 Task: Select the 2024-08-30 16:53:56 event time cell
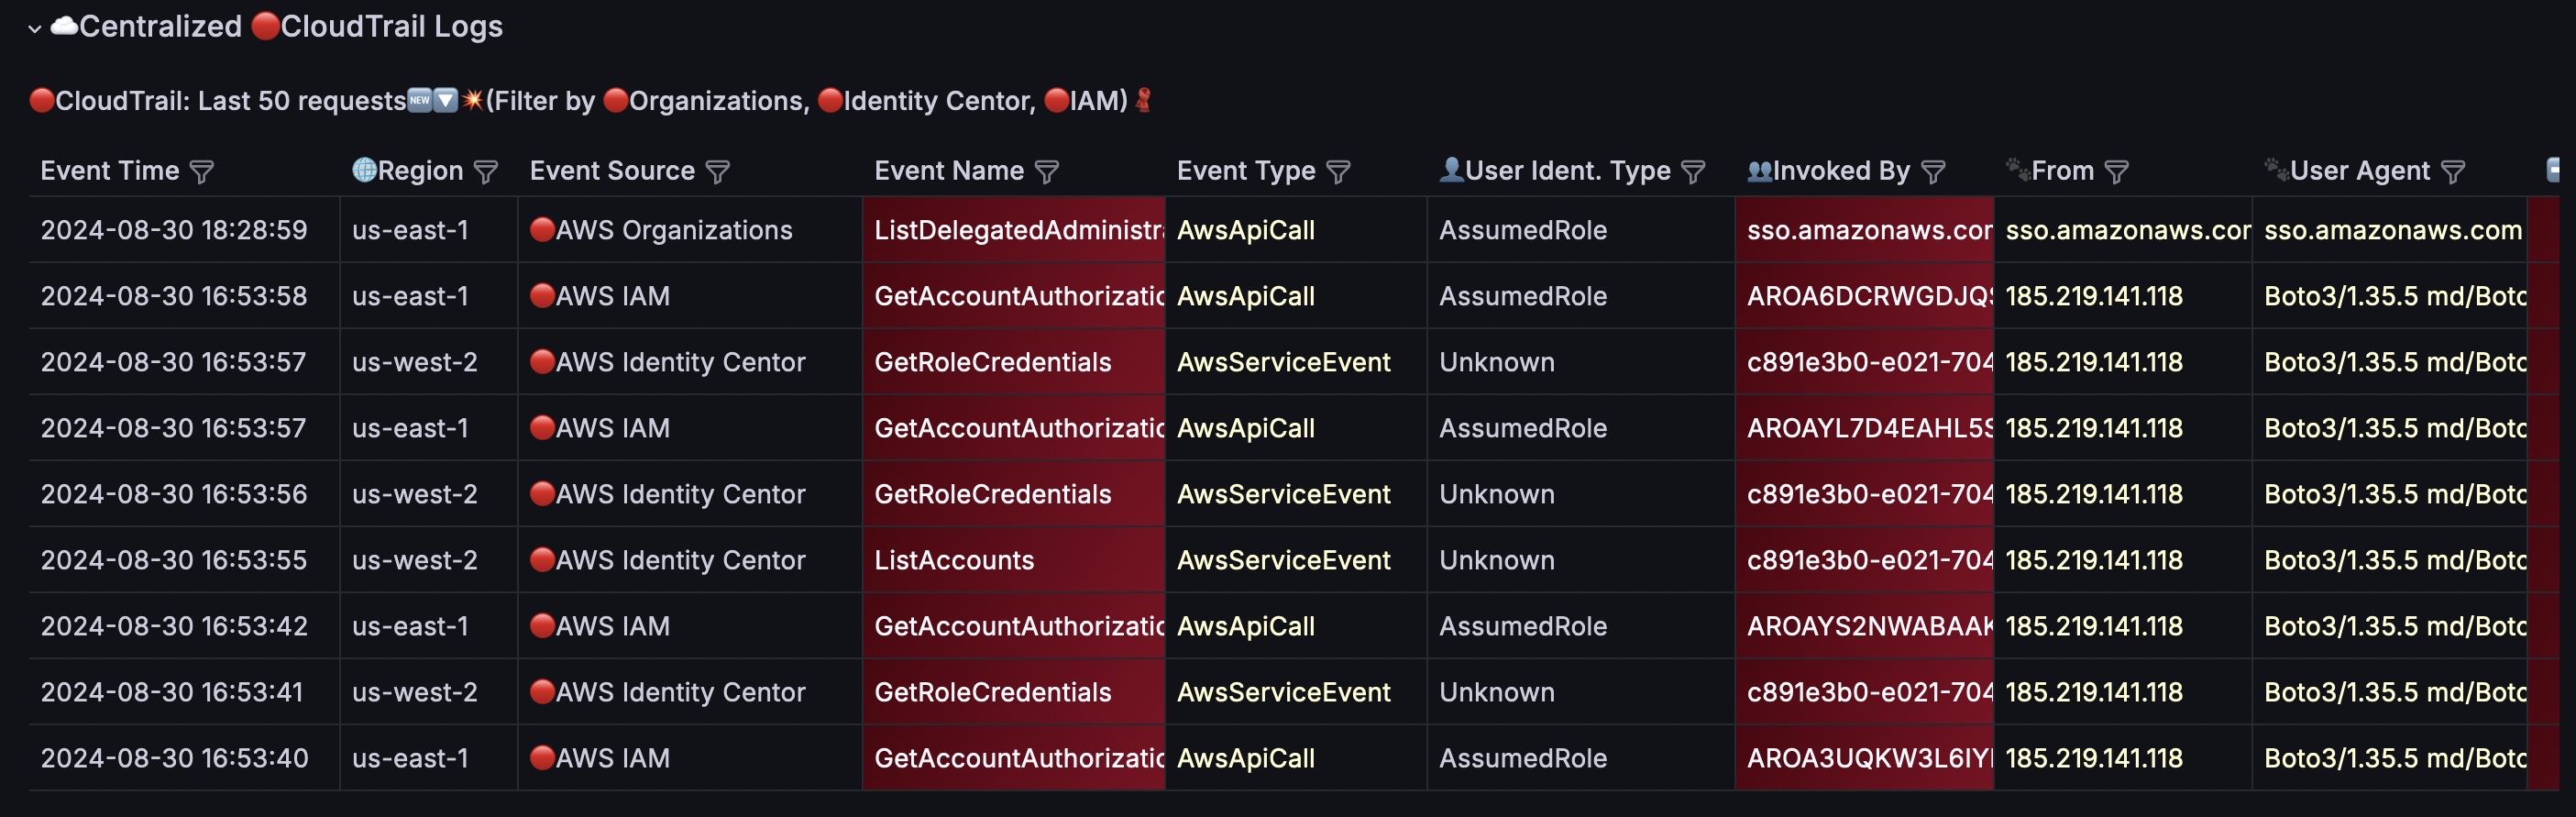click(x=184, y=494)
